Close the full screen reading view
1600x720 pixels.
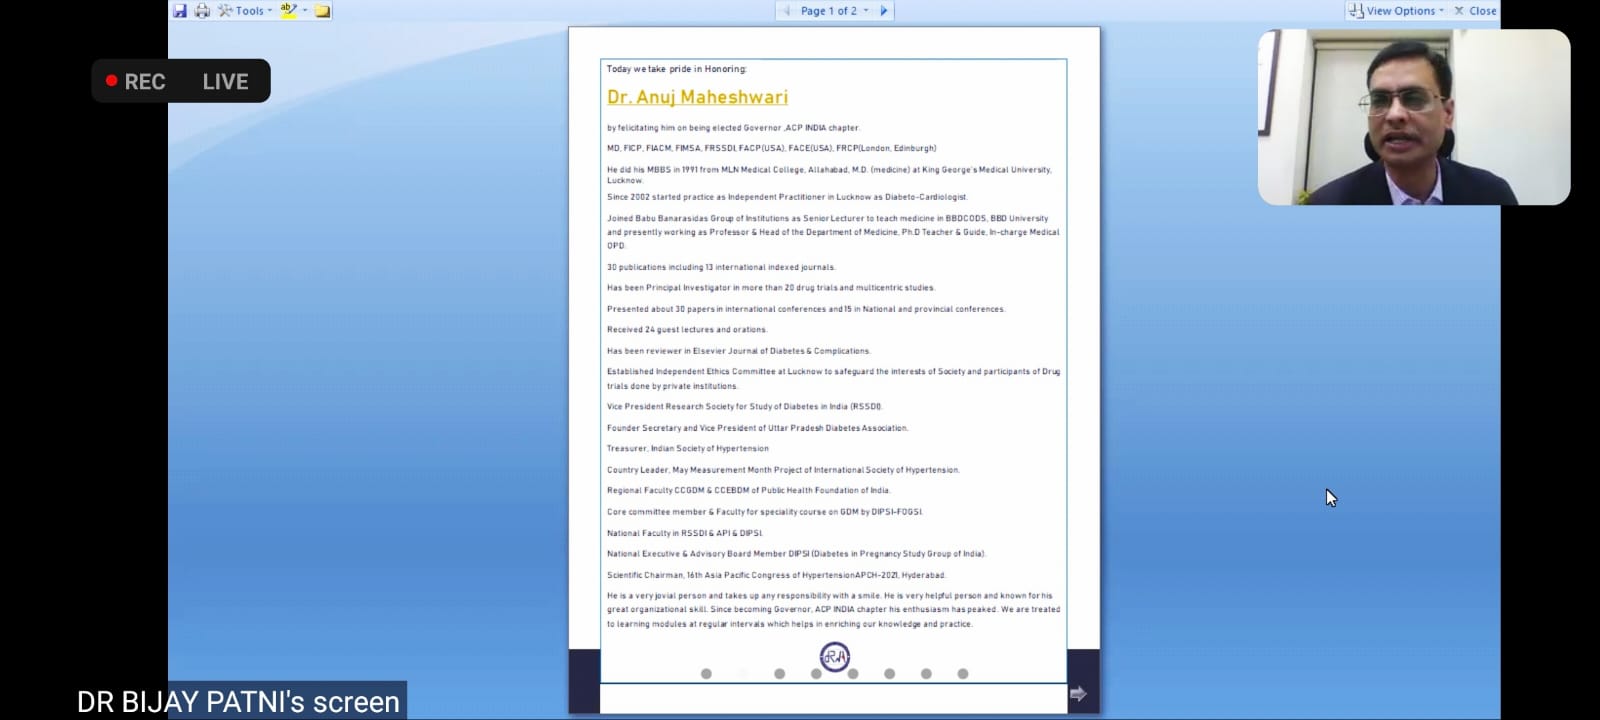pos(1476,11)
